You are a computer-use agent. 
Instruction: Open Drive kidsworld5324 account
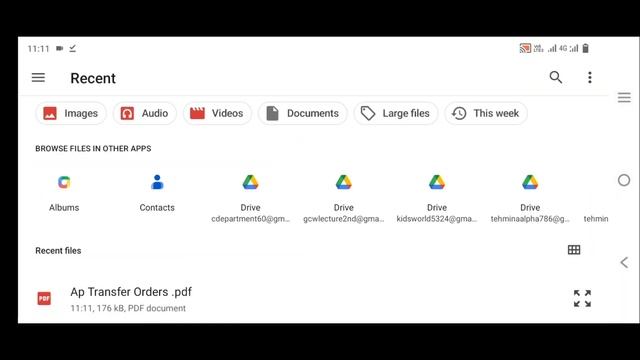tap(437, 198)
